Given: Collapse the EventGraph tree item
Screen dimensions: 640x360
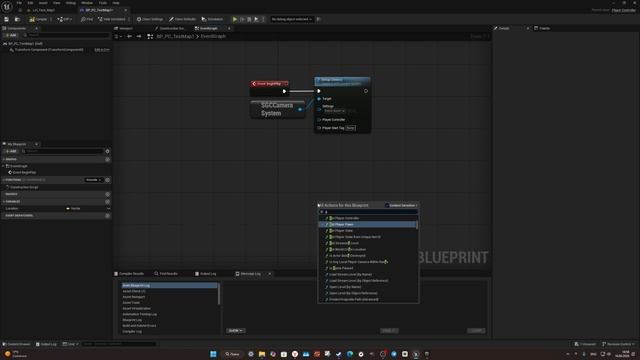Looking at the screenshot, I should coord(4,166).
